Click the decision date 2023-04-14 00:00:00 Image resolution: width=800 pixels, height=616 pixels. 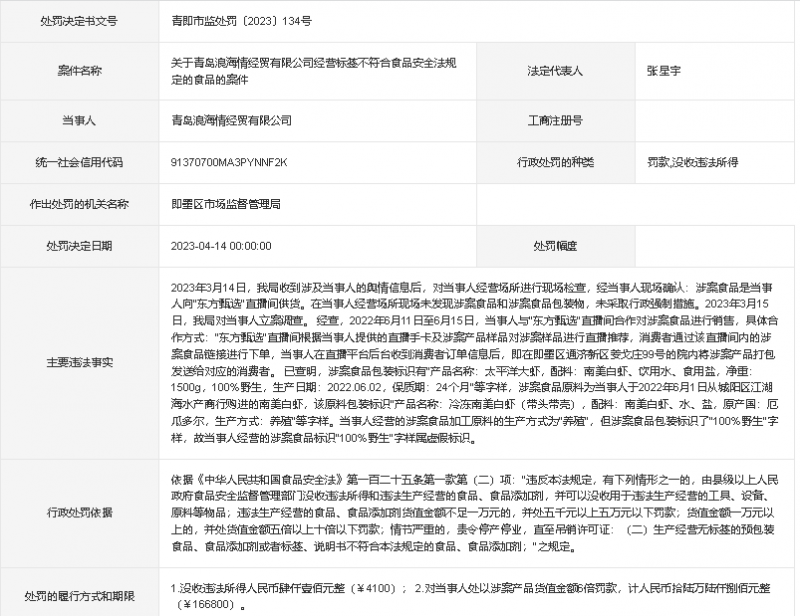pyautogui.click(x=221, y=244)
